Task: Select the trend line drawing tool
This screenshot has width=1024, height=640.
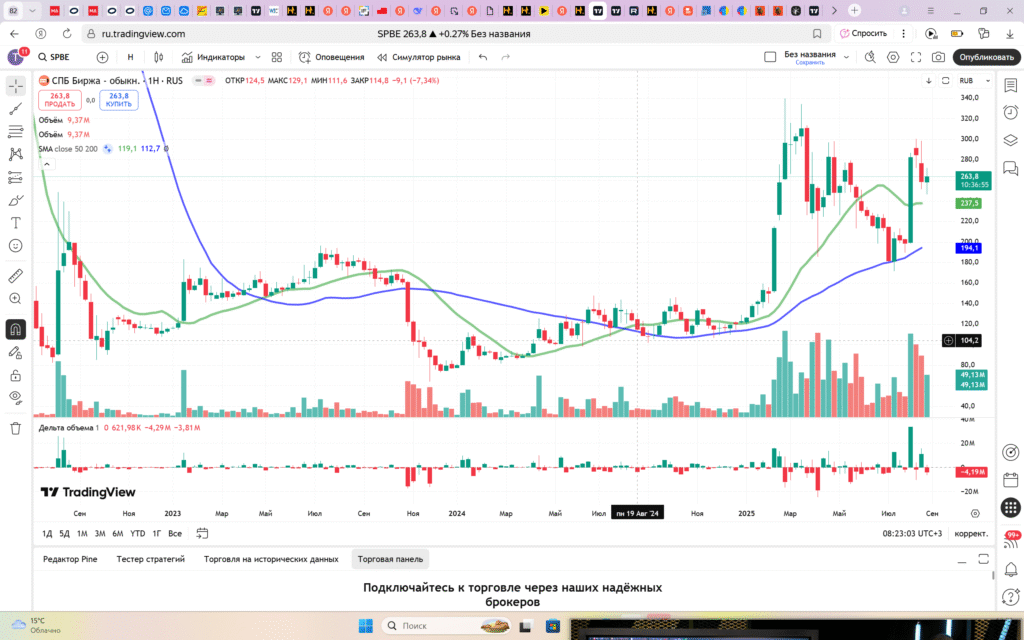Action: pyautogui.click(x=16, y=108)
